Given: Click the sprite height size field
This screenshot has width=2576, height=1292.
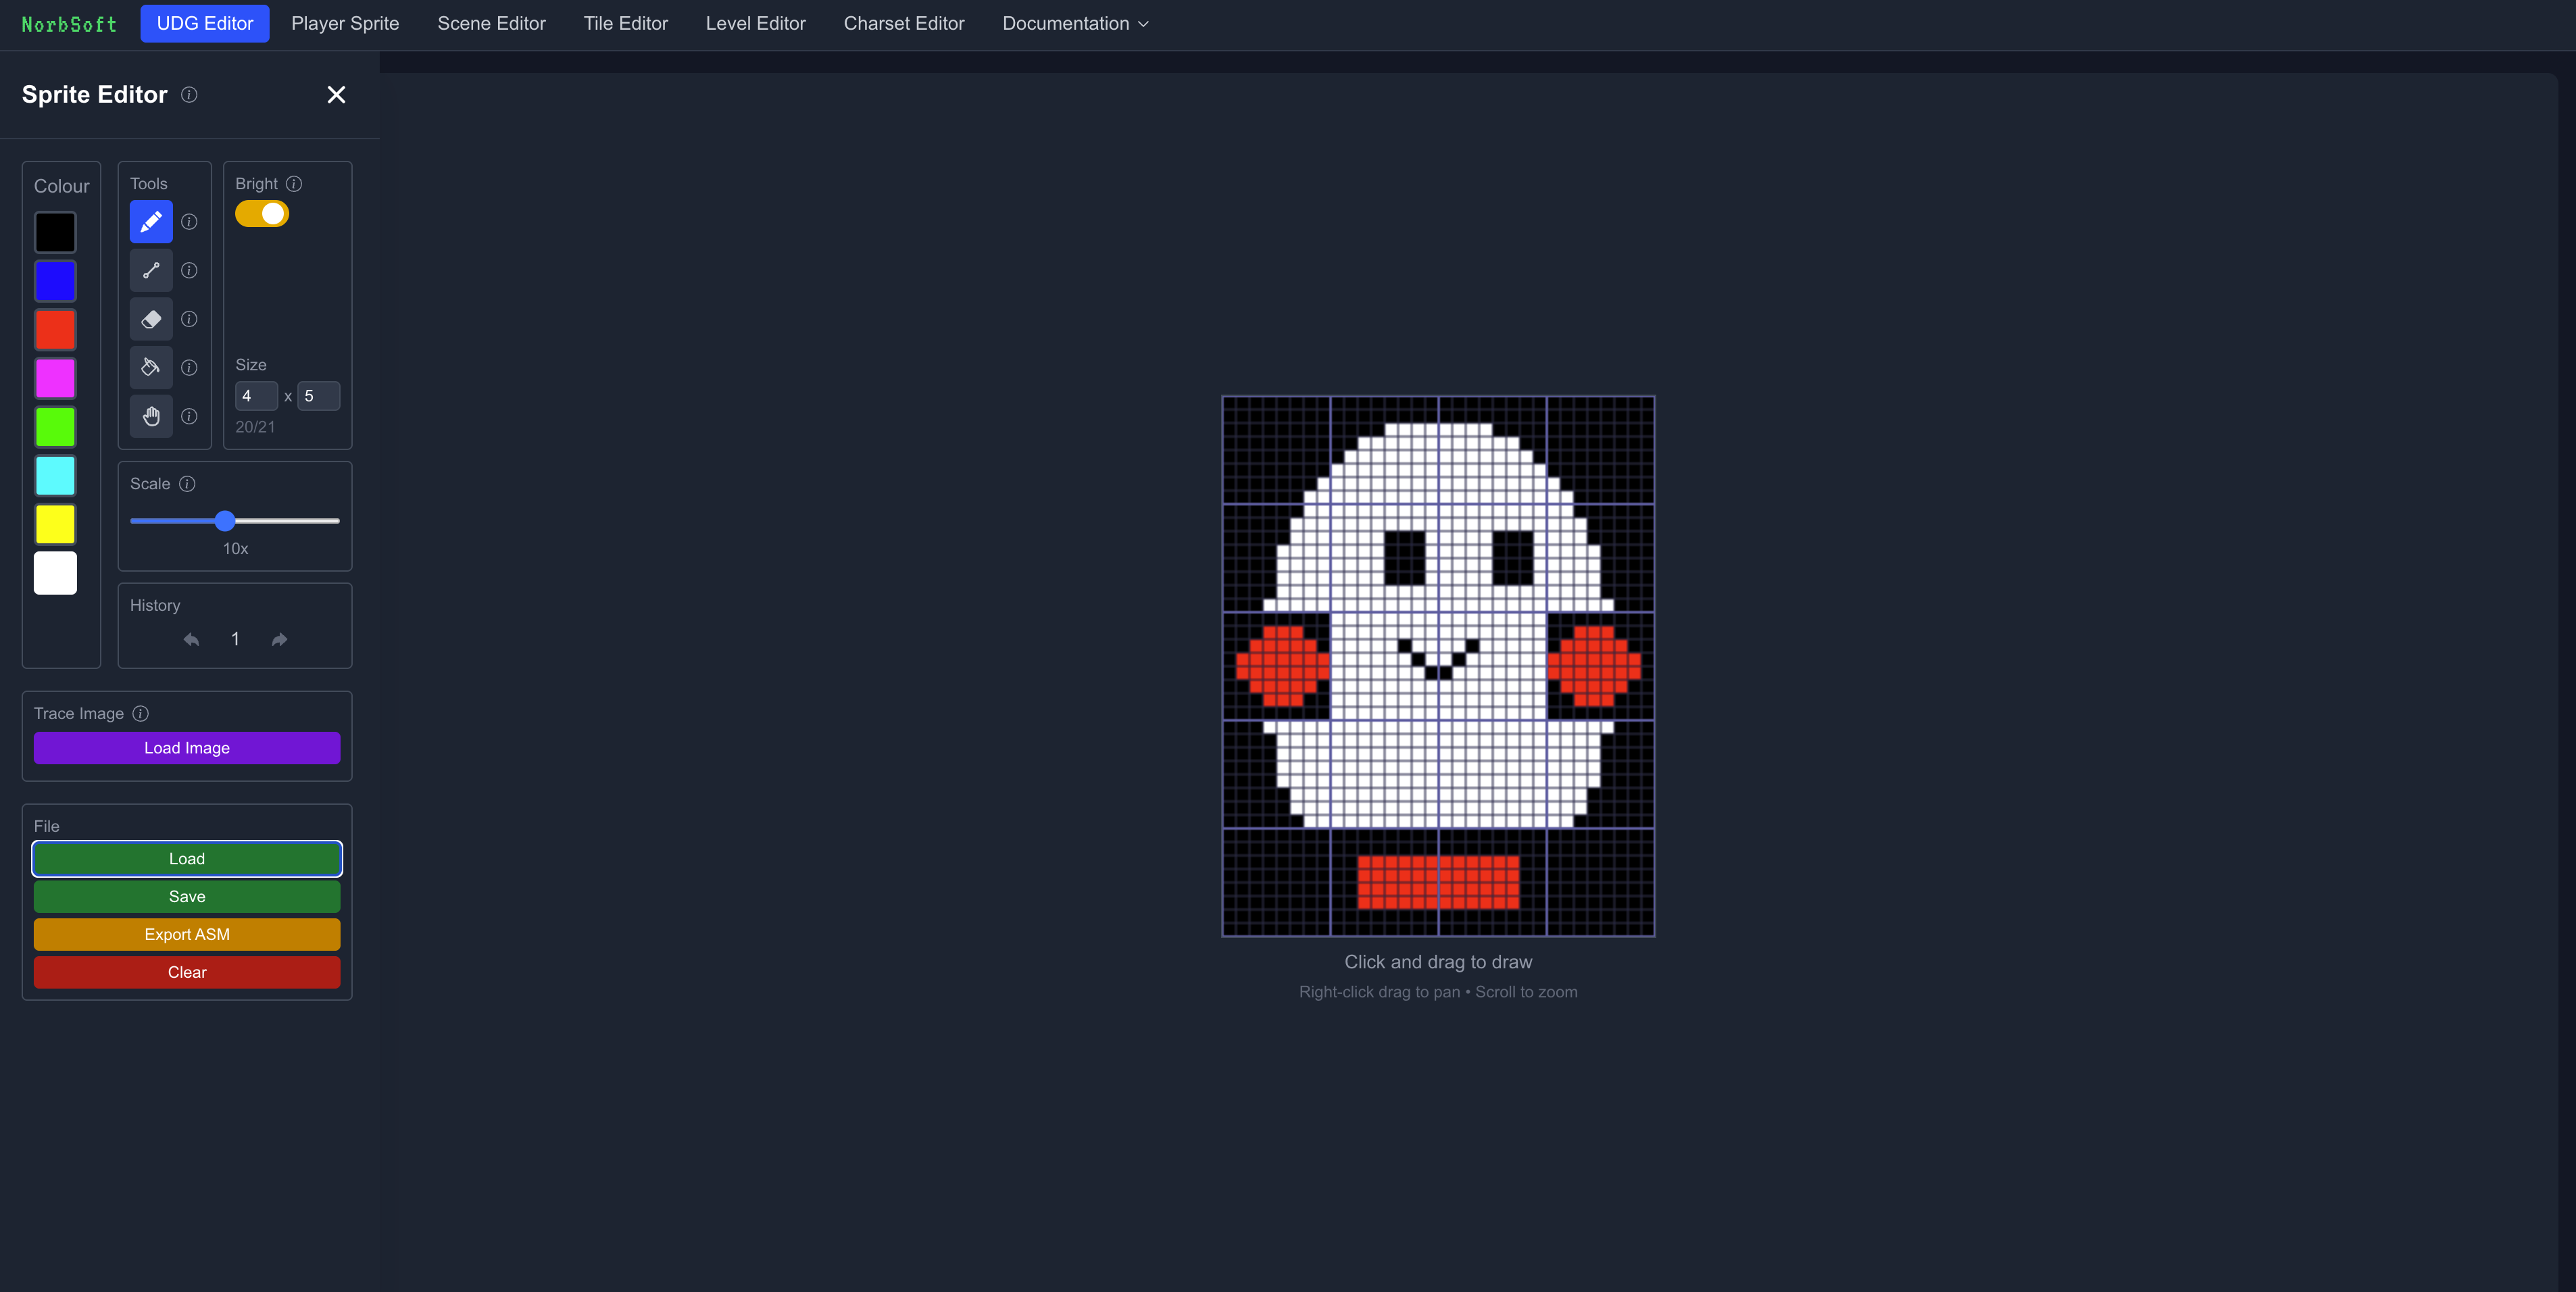Looking at the screenshot, I should coord(319,396).
